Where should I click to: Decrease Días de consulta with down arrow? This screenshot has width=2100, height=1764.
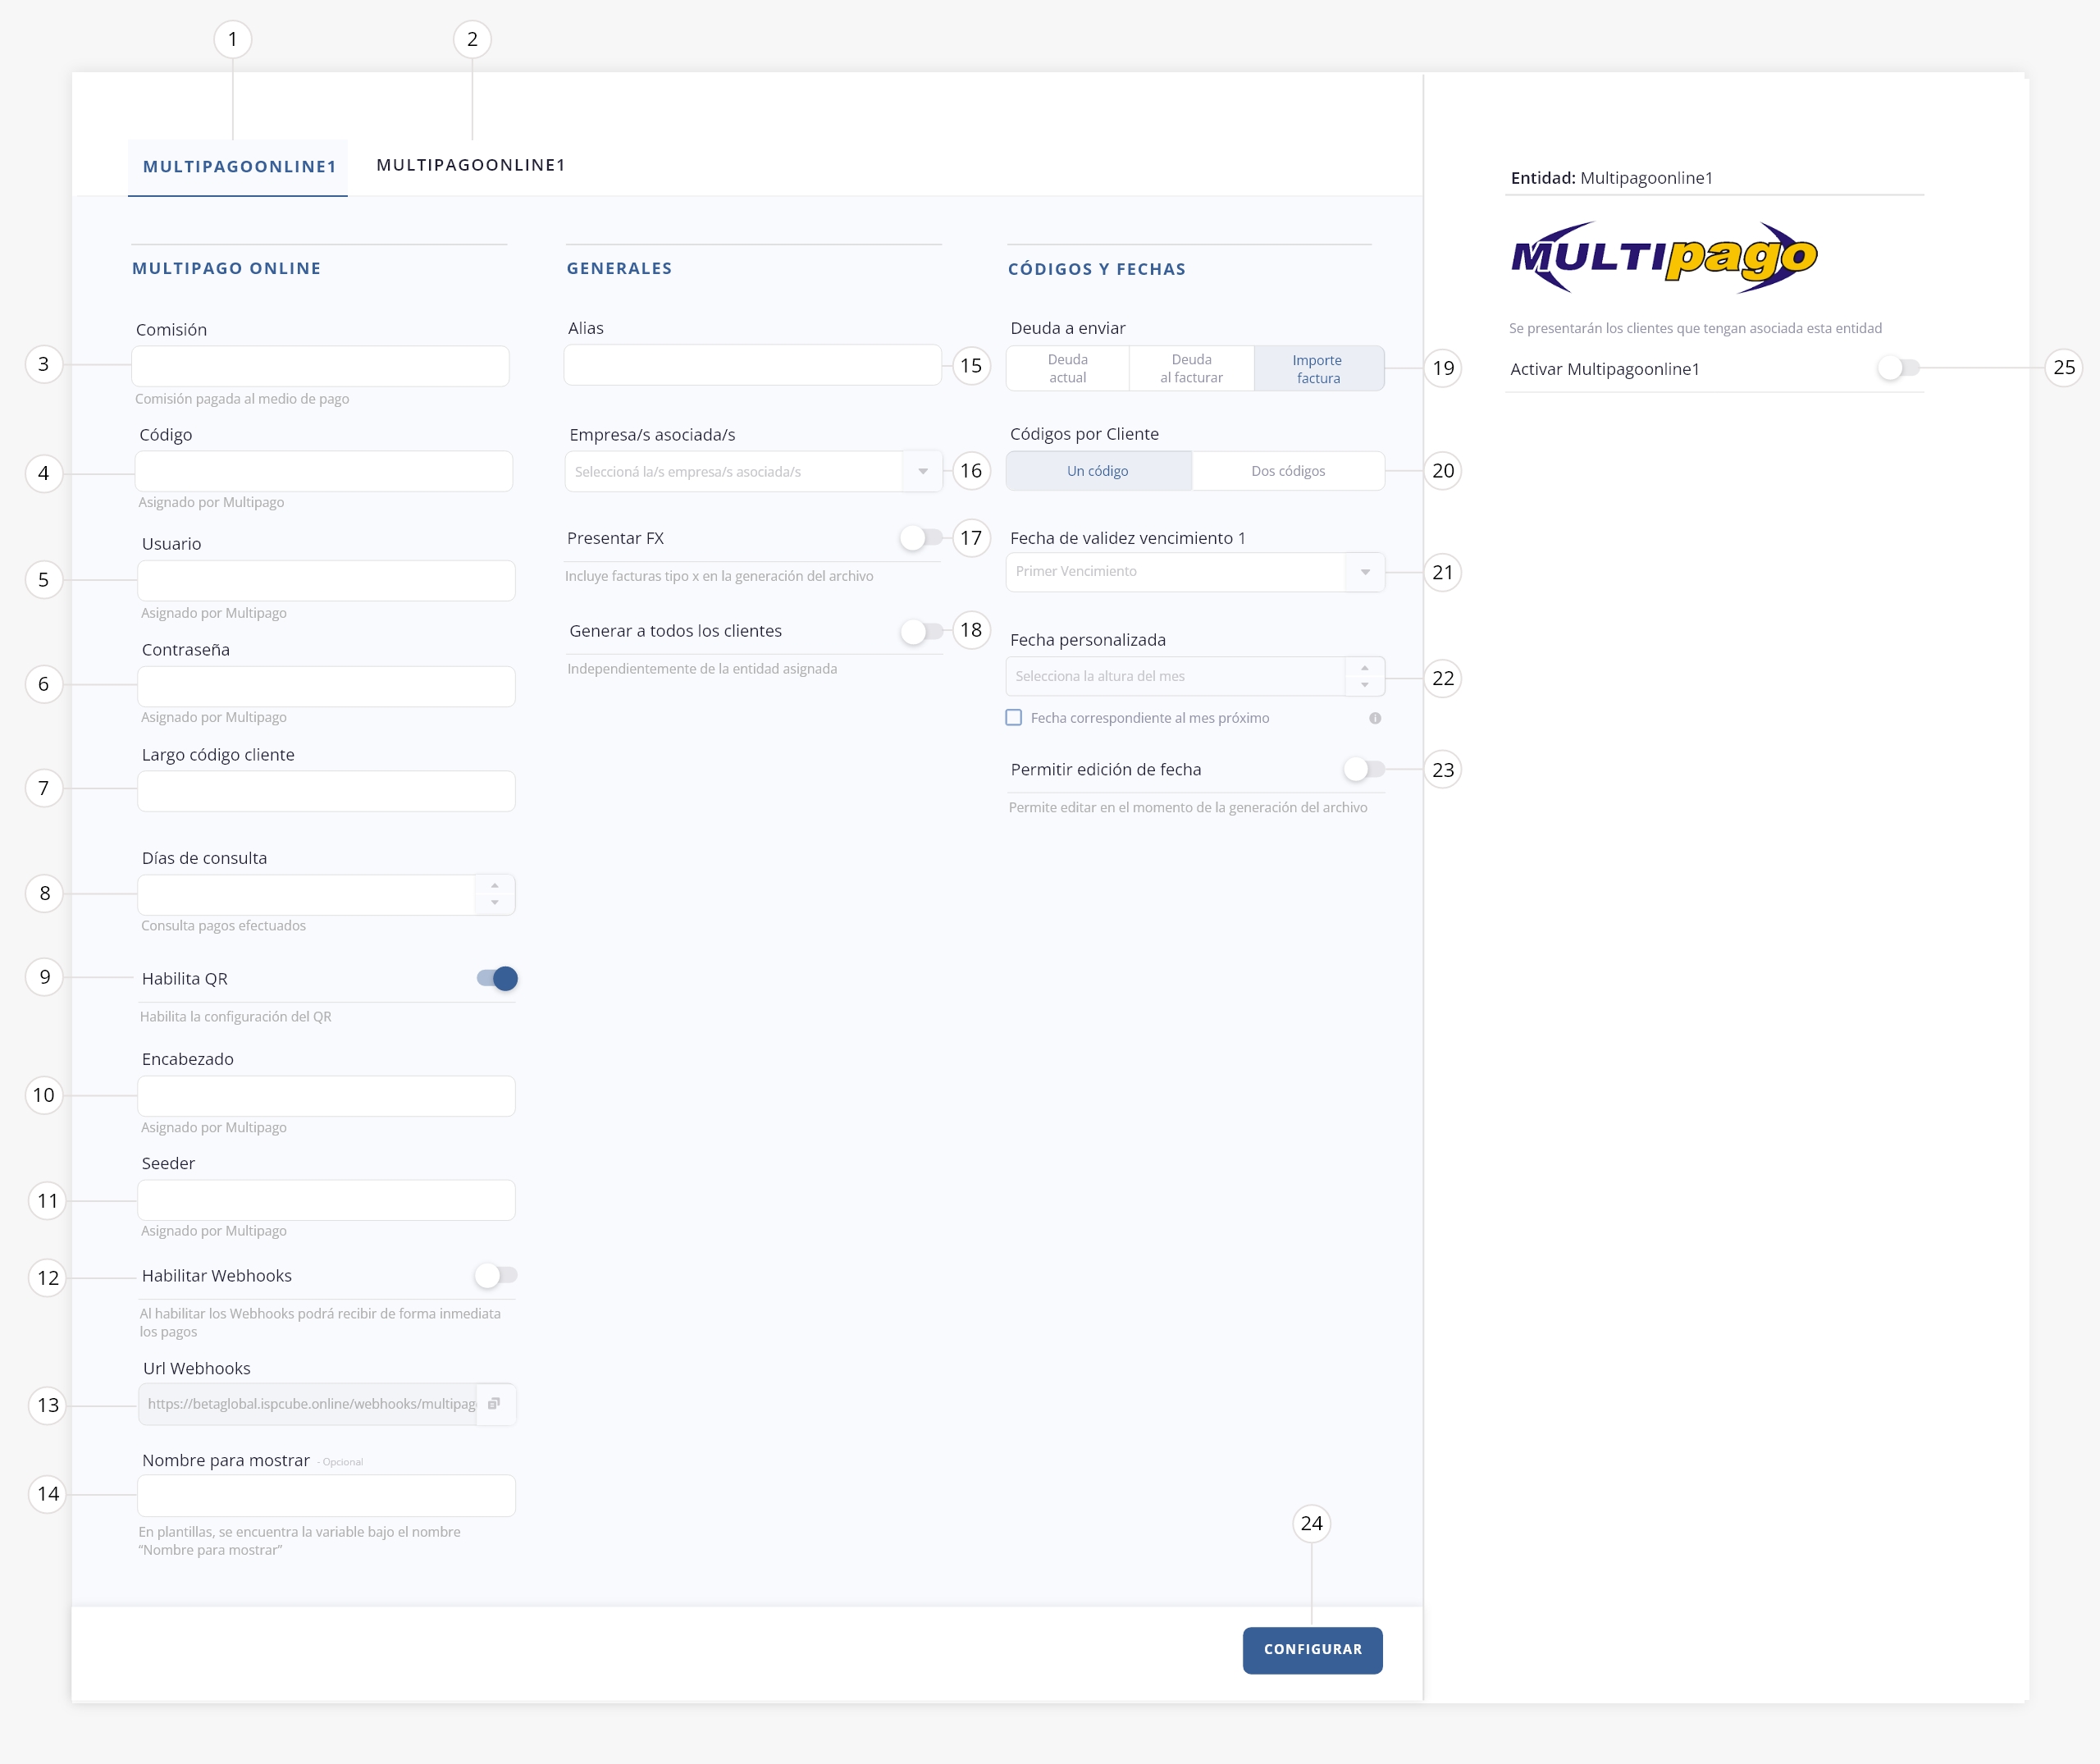[x=495, y=903]
